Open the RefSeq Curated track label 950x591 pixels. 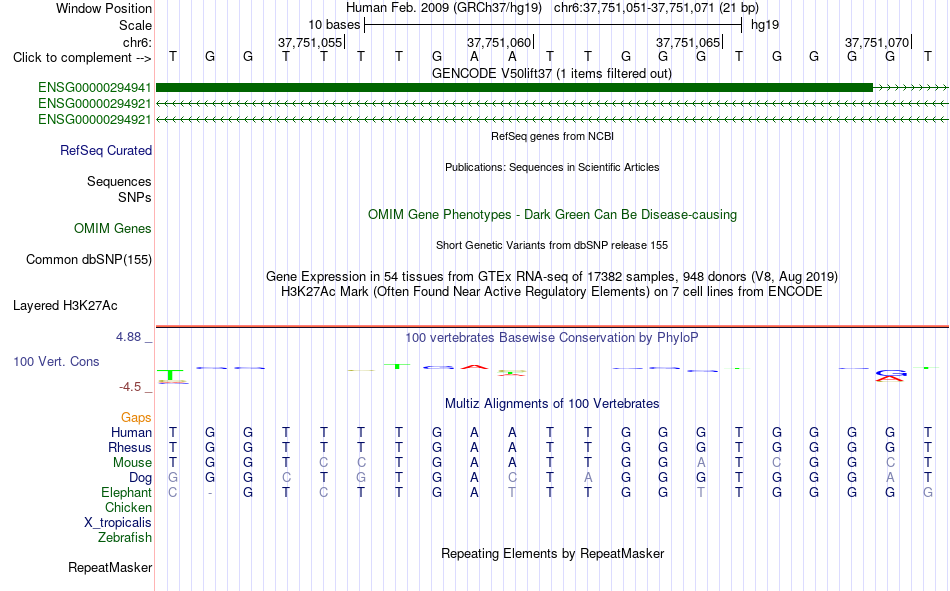point(106,150)
